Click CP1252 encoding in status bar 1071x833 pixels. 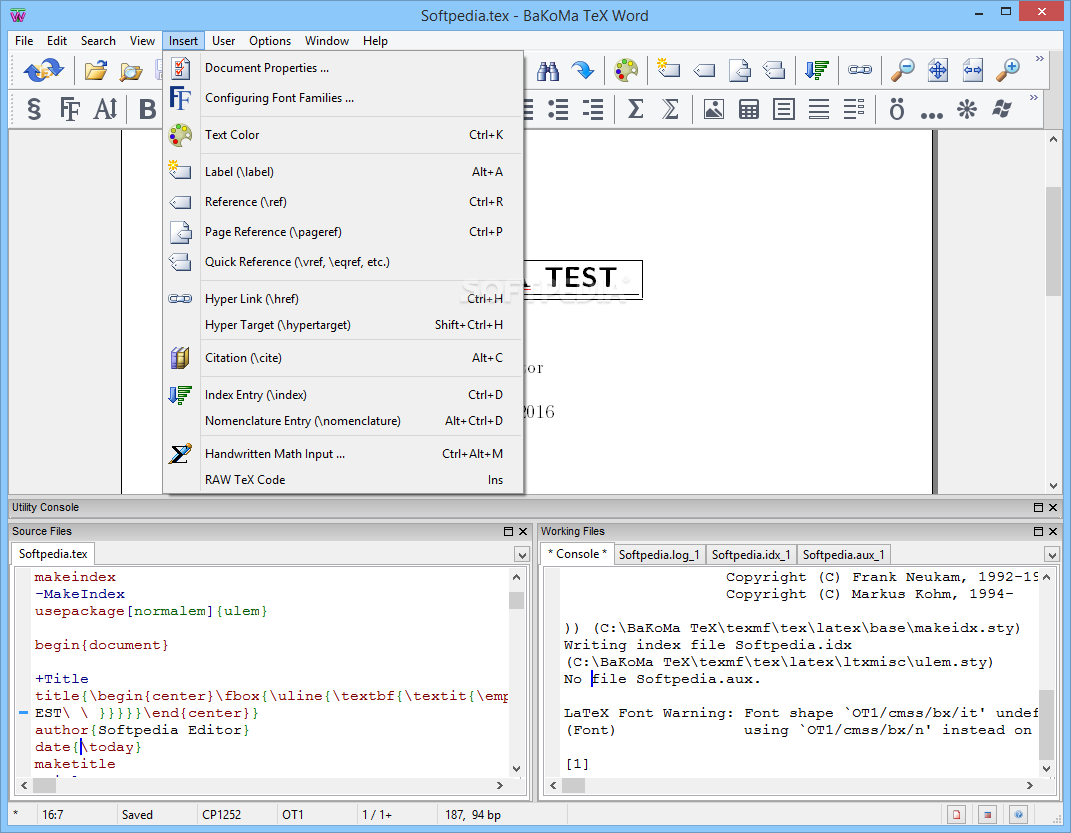(x=221, y=815)
